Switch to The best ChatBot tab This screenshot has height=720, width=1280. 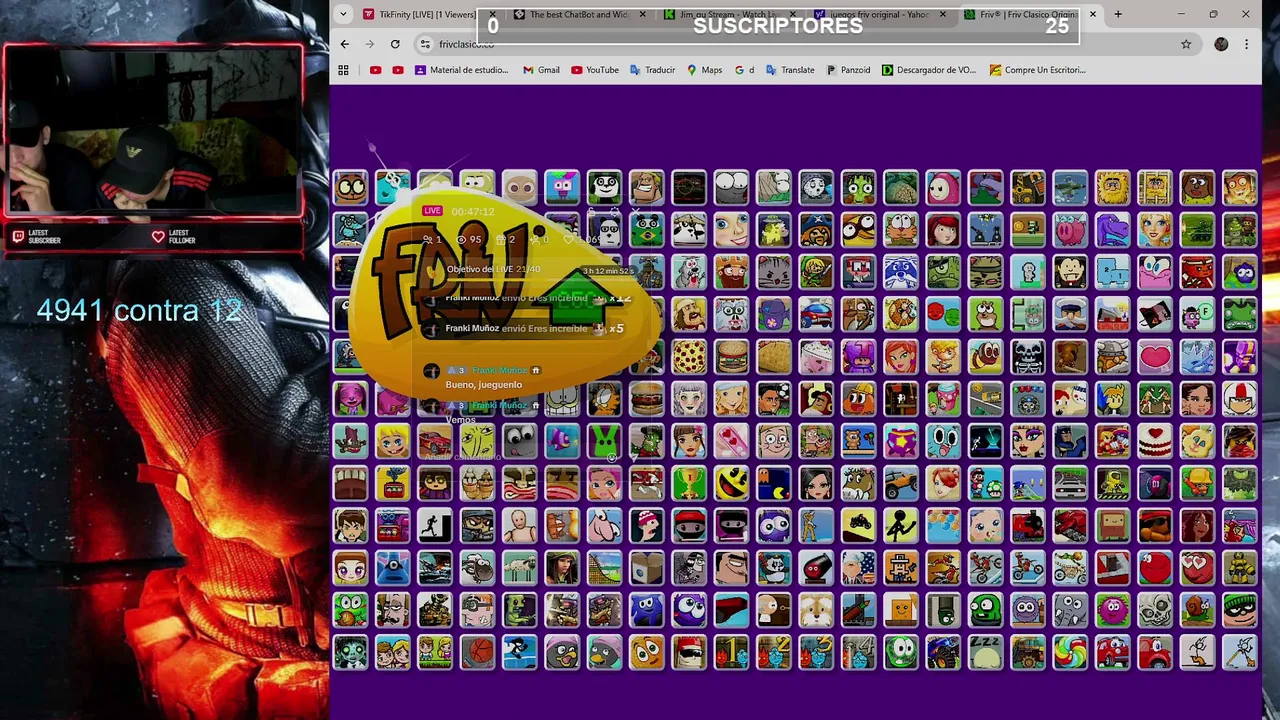578,14
